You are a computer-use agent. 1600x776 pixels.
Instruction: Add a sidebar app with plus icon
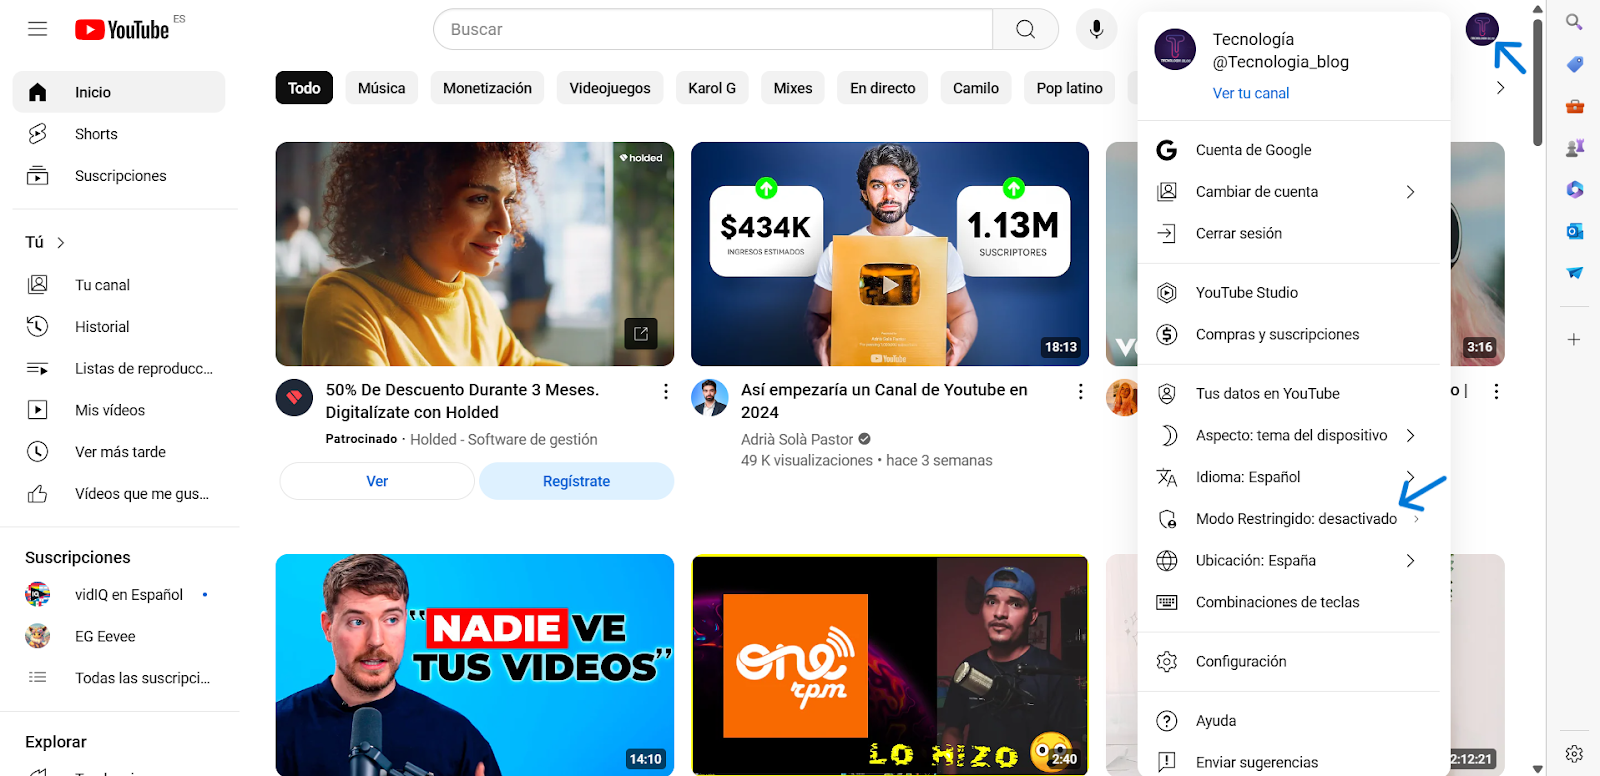(x=1574, y=340)
